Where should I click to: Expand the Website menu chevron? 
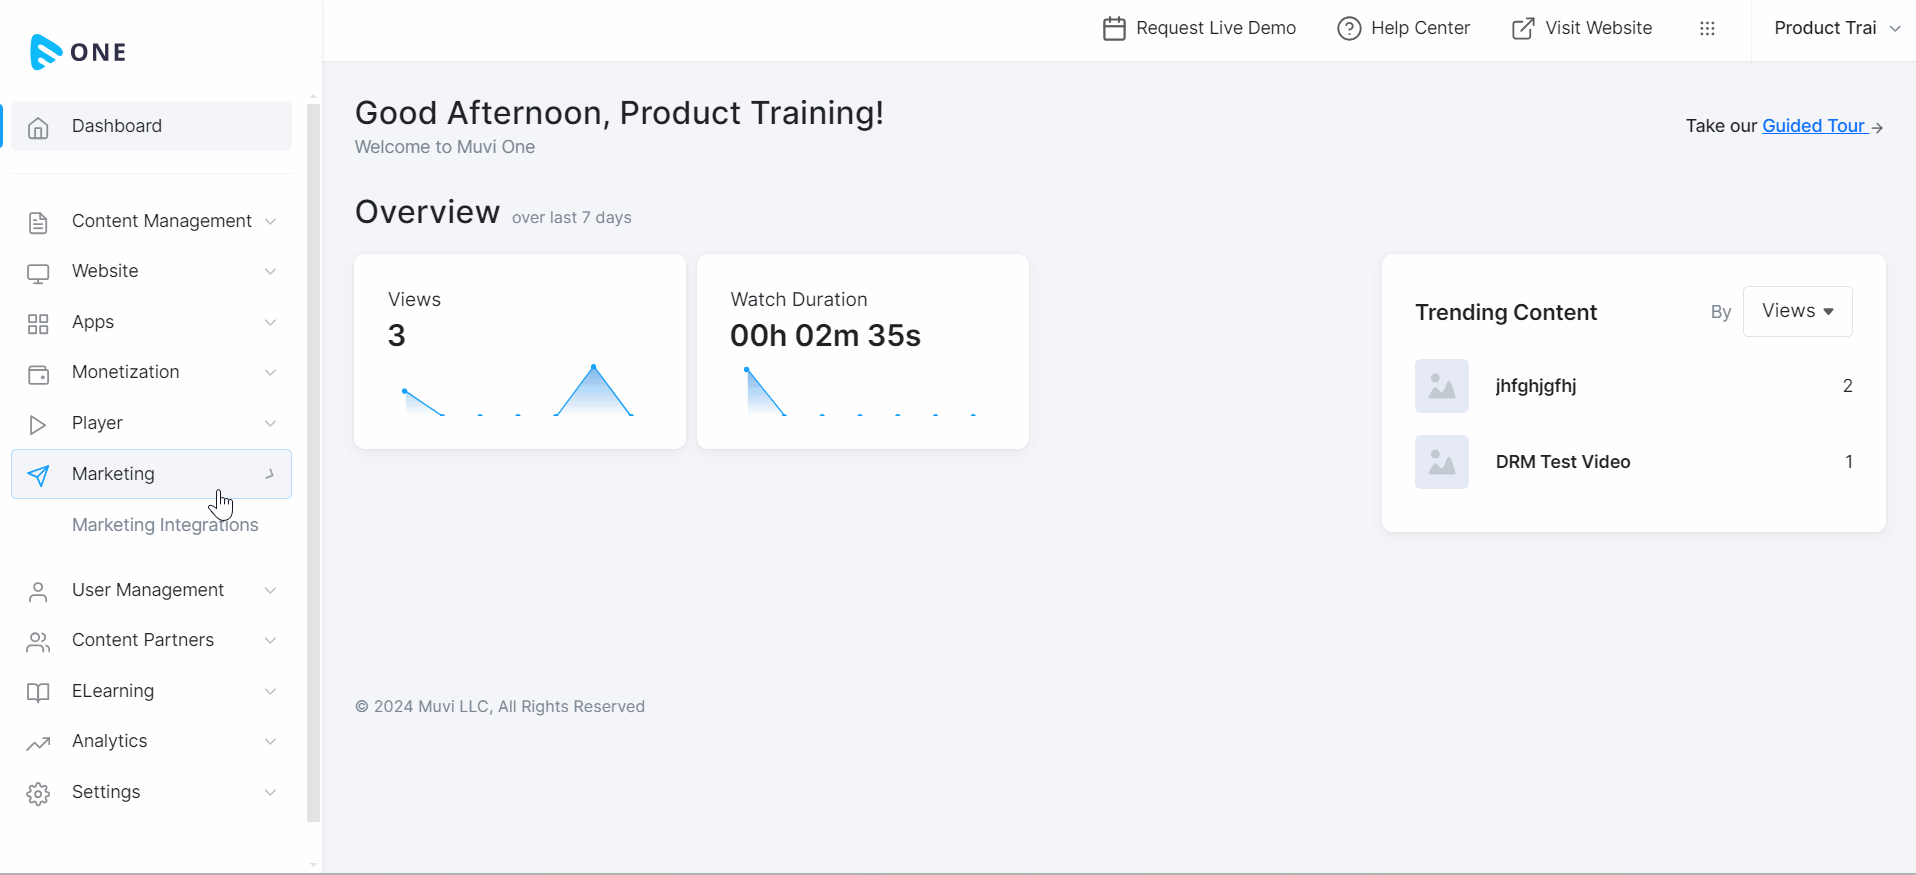click(x=270, y=272)
